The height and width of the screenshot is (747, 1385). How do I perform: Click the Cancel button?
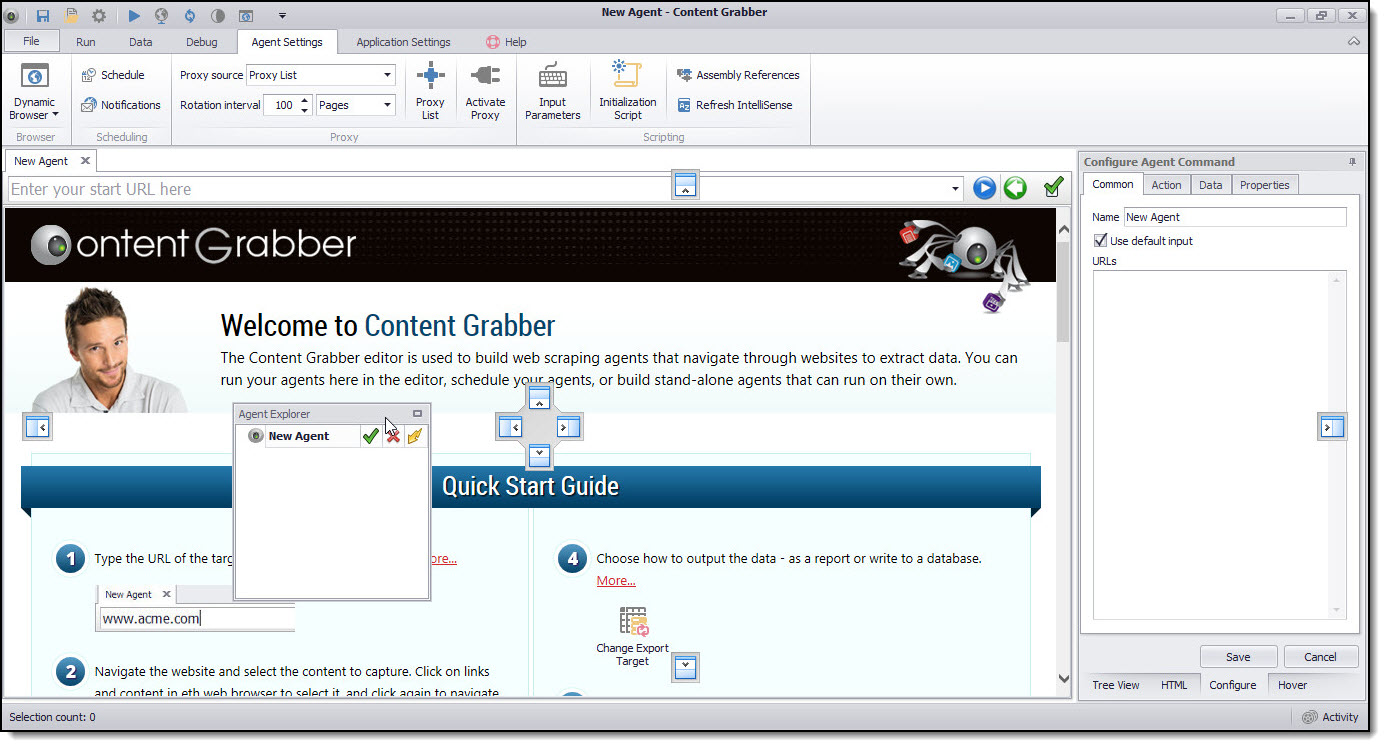1320,657
